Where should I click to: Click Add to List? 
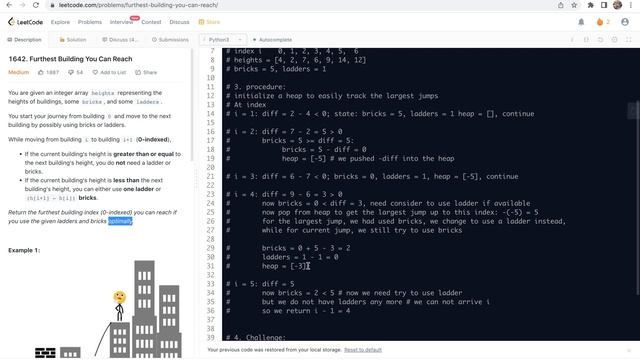click(x=109, y=72)
